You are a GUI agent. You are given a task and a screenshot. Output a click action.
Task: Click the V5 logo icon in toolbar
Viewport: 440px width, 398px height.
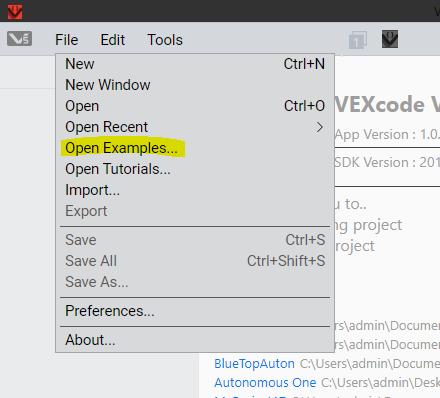coord(20,39)
